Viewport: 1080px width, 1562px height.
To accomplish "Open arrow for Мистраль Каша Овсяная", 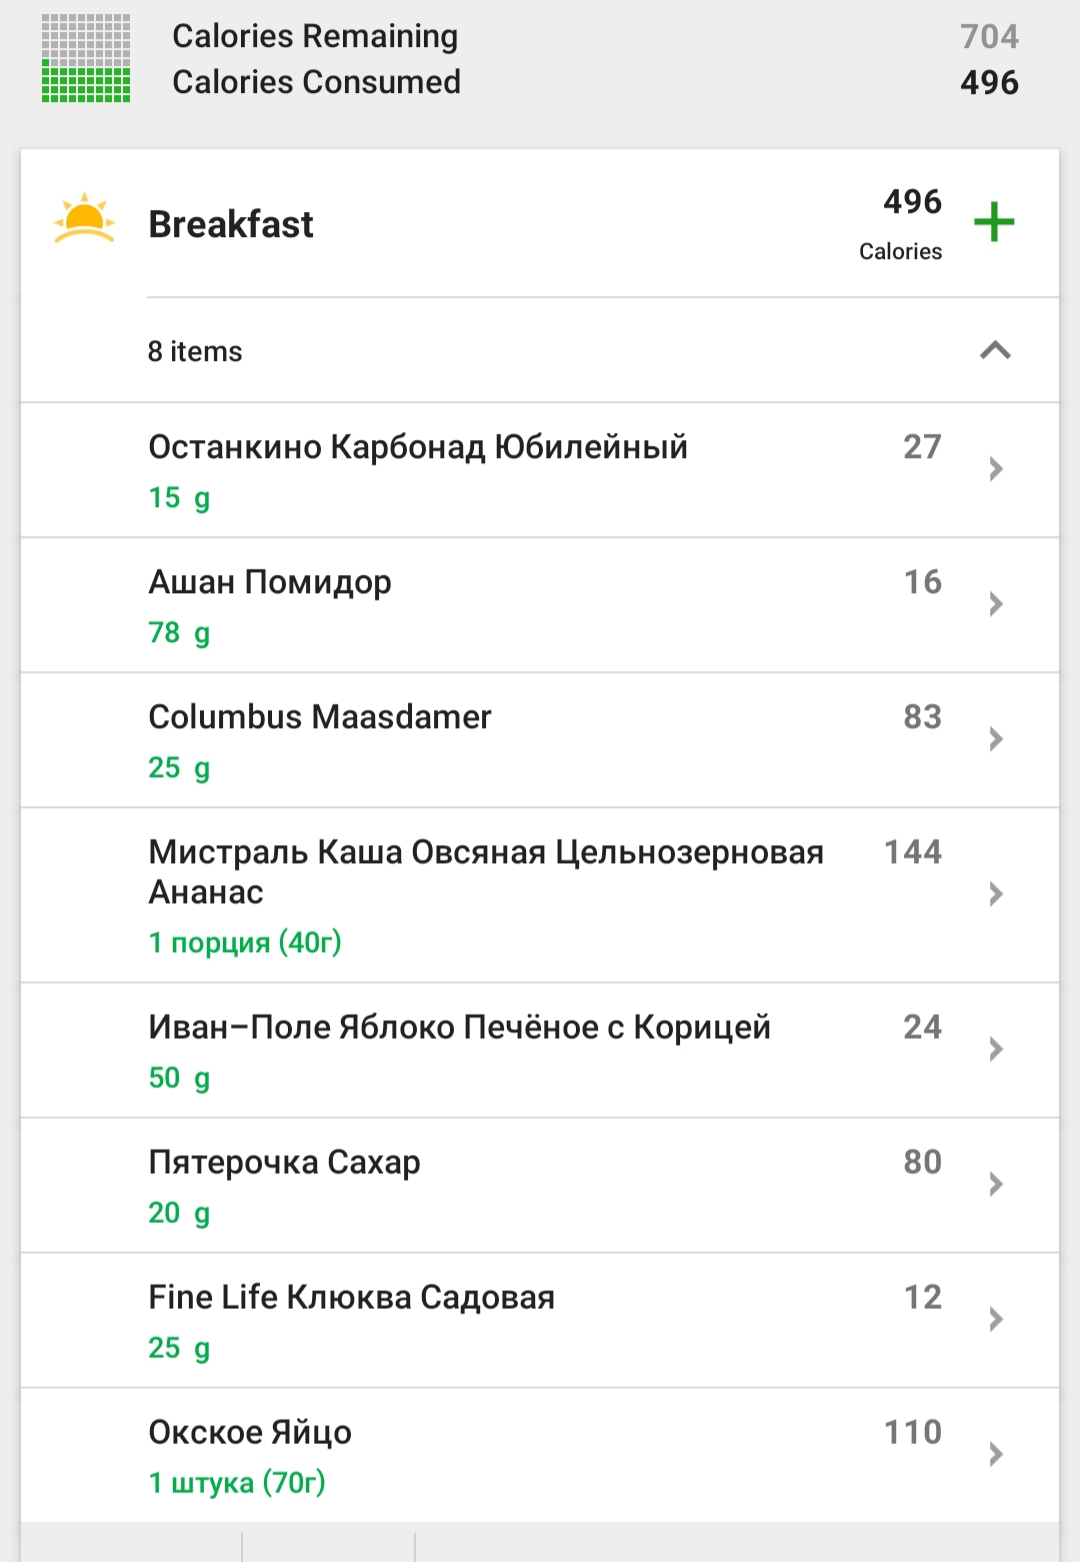I will tap(995, 894).
